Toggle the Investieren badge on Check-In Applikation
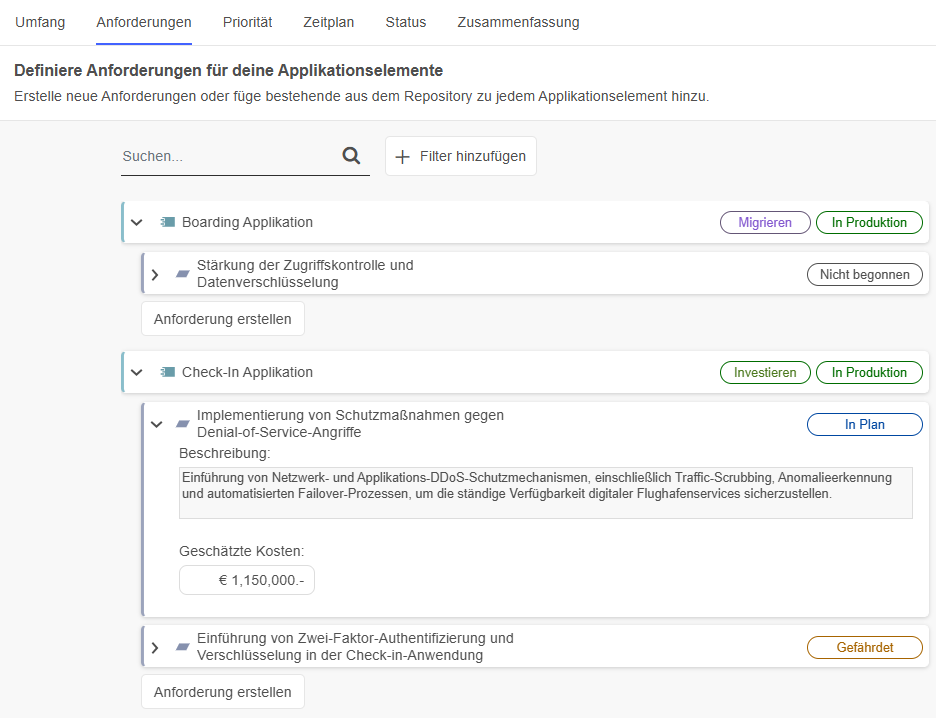Screen dimensions: 936x718 coord(765,371)
